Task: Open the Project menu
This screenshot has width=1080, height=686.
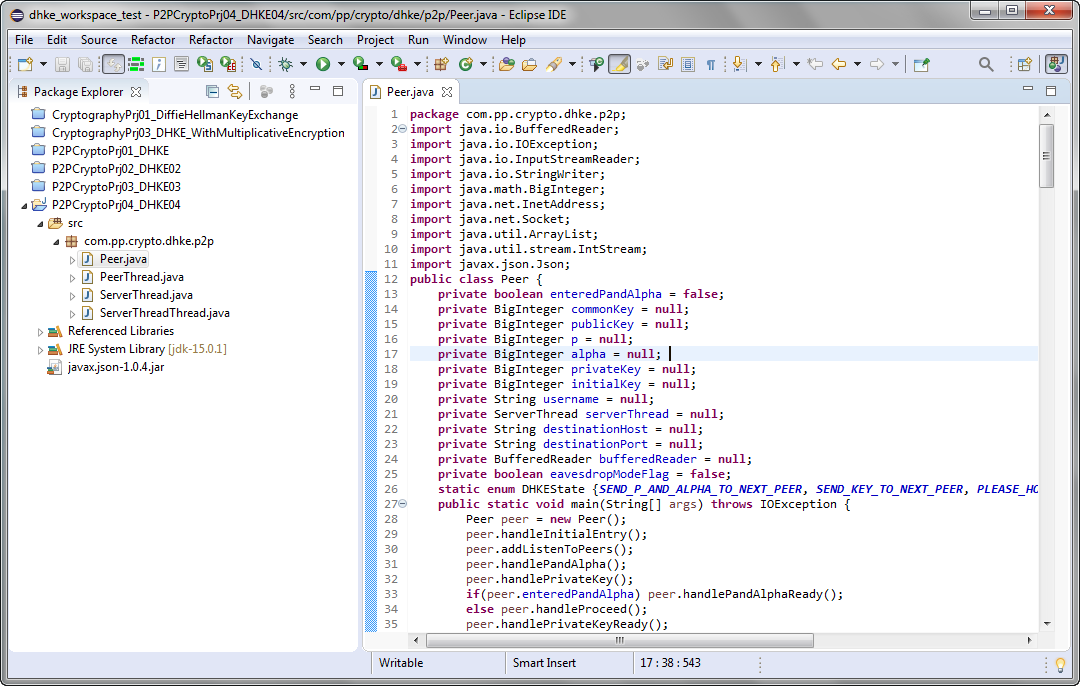Action: click(375, 40)
